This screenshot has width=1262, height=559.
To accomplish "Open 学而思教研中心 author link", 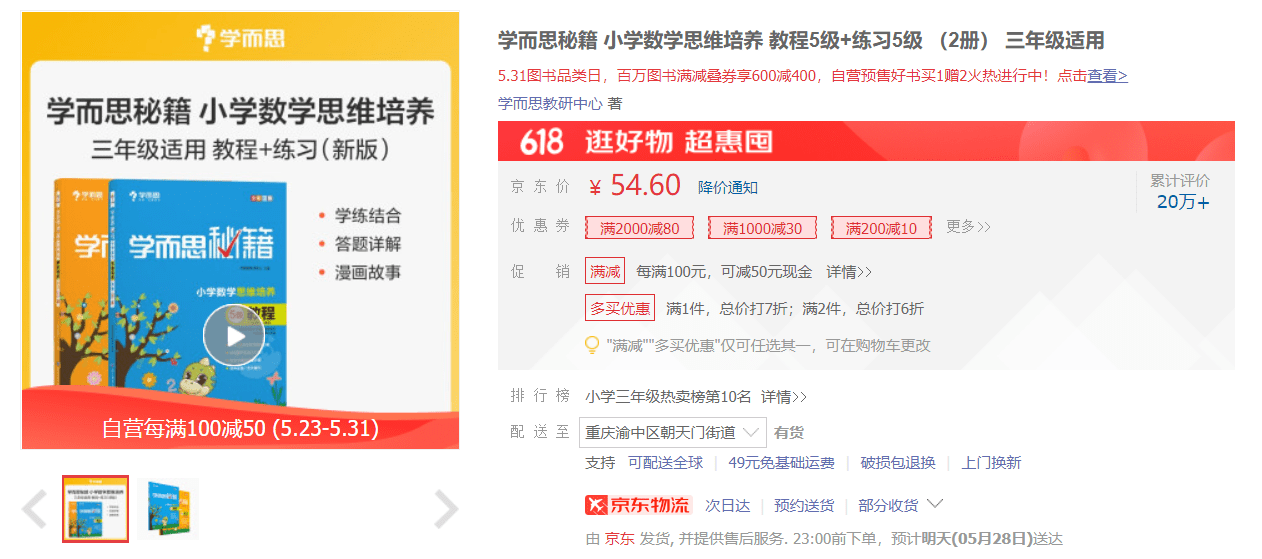I will point(550,103).
